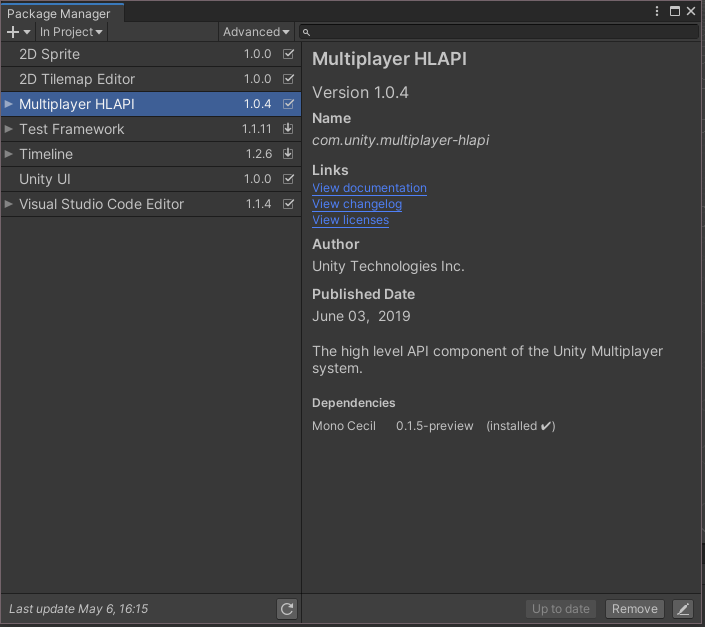The height and width of the screenshot is (627, 705).
Task: Select the 2D Tilemap Editor package
Action: (151, 79)
